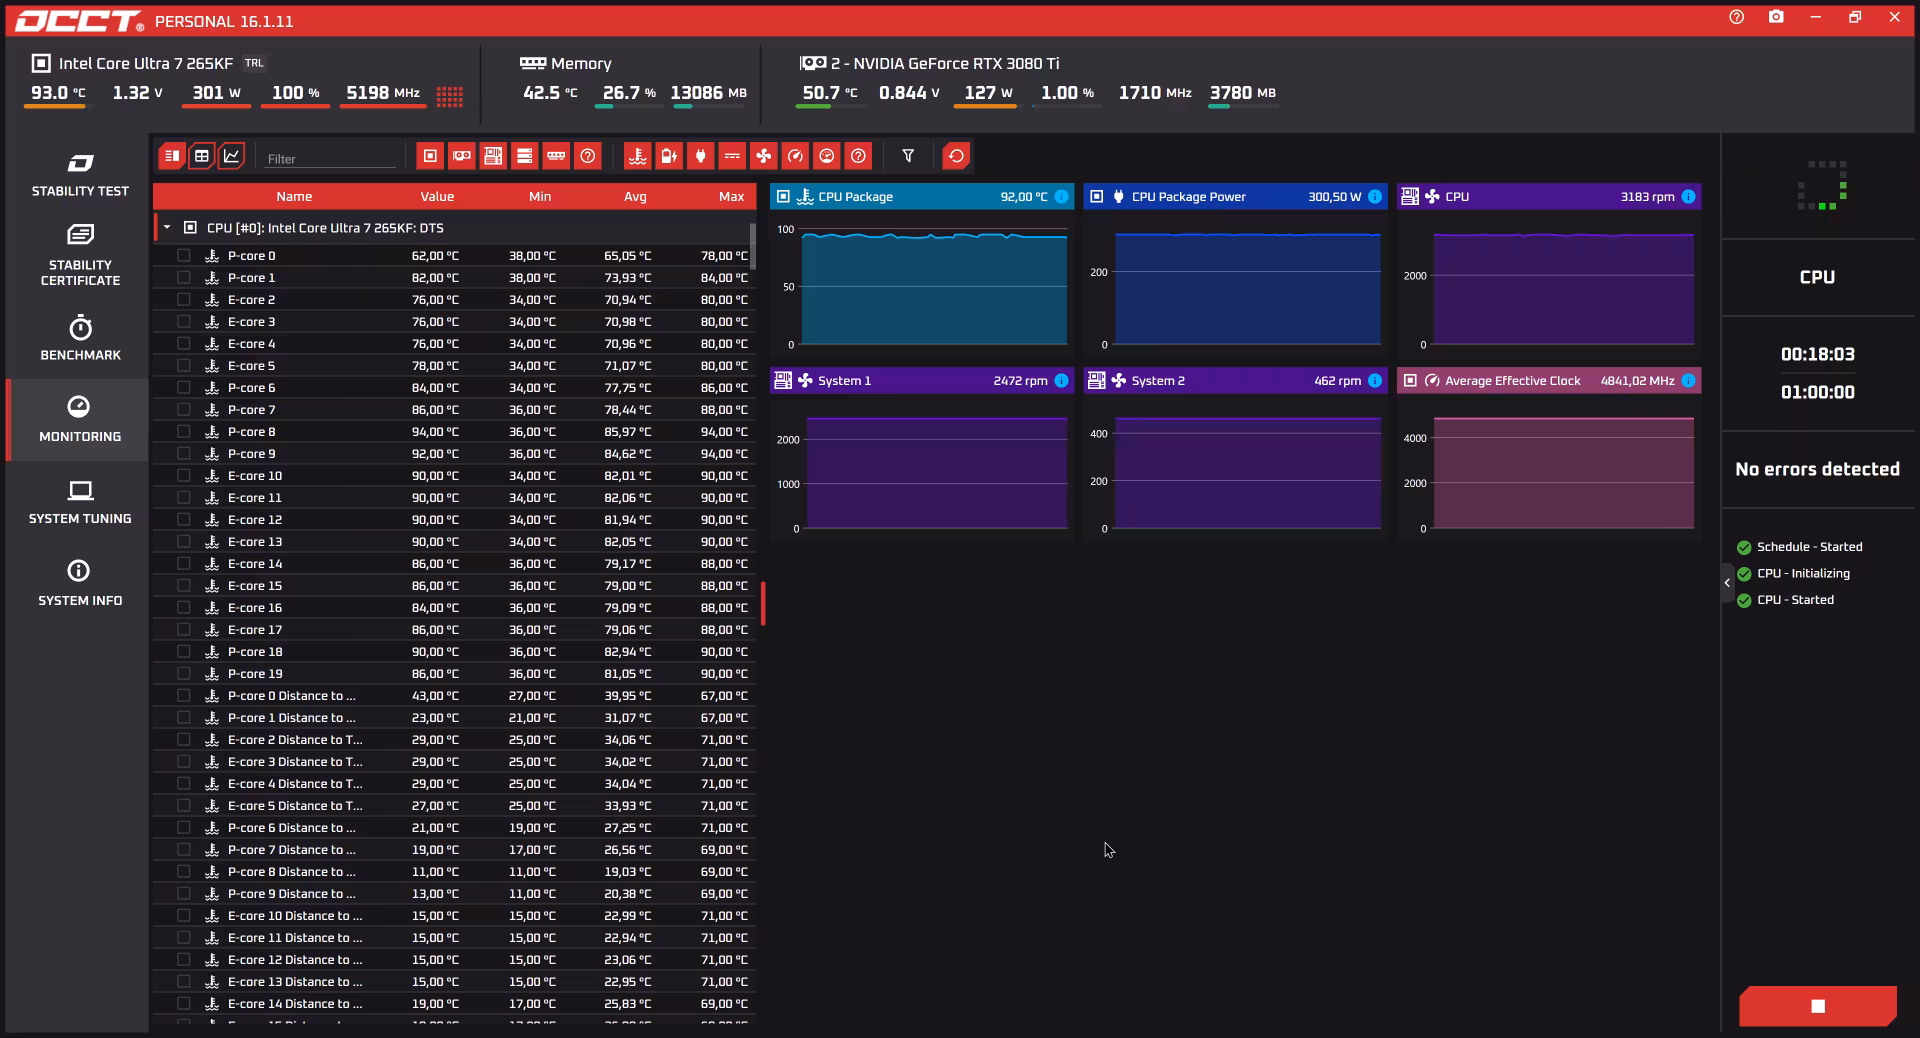
Task: Click the "No errors detected" status text
Action: tap(1817, 469)
